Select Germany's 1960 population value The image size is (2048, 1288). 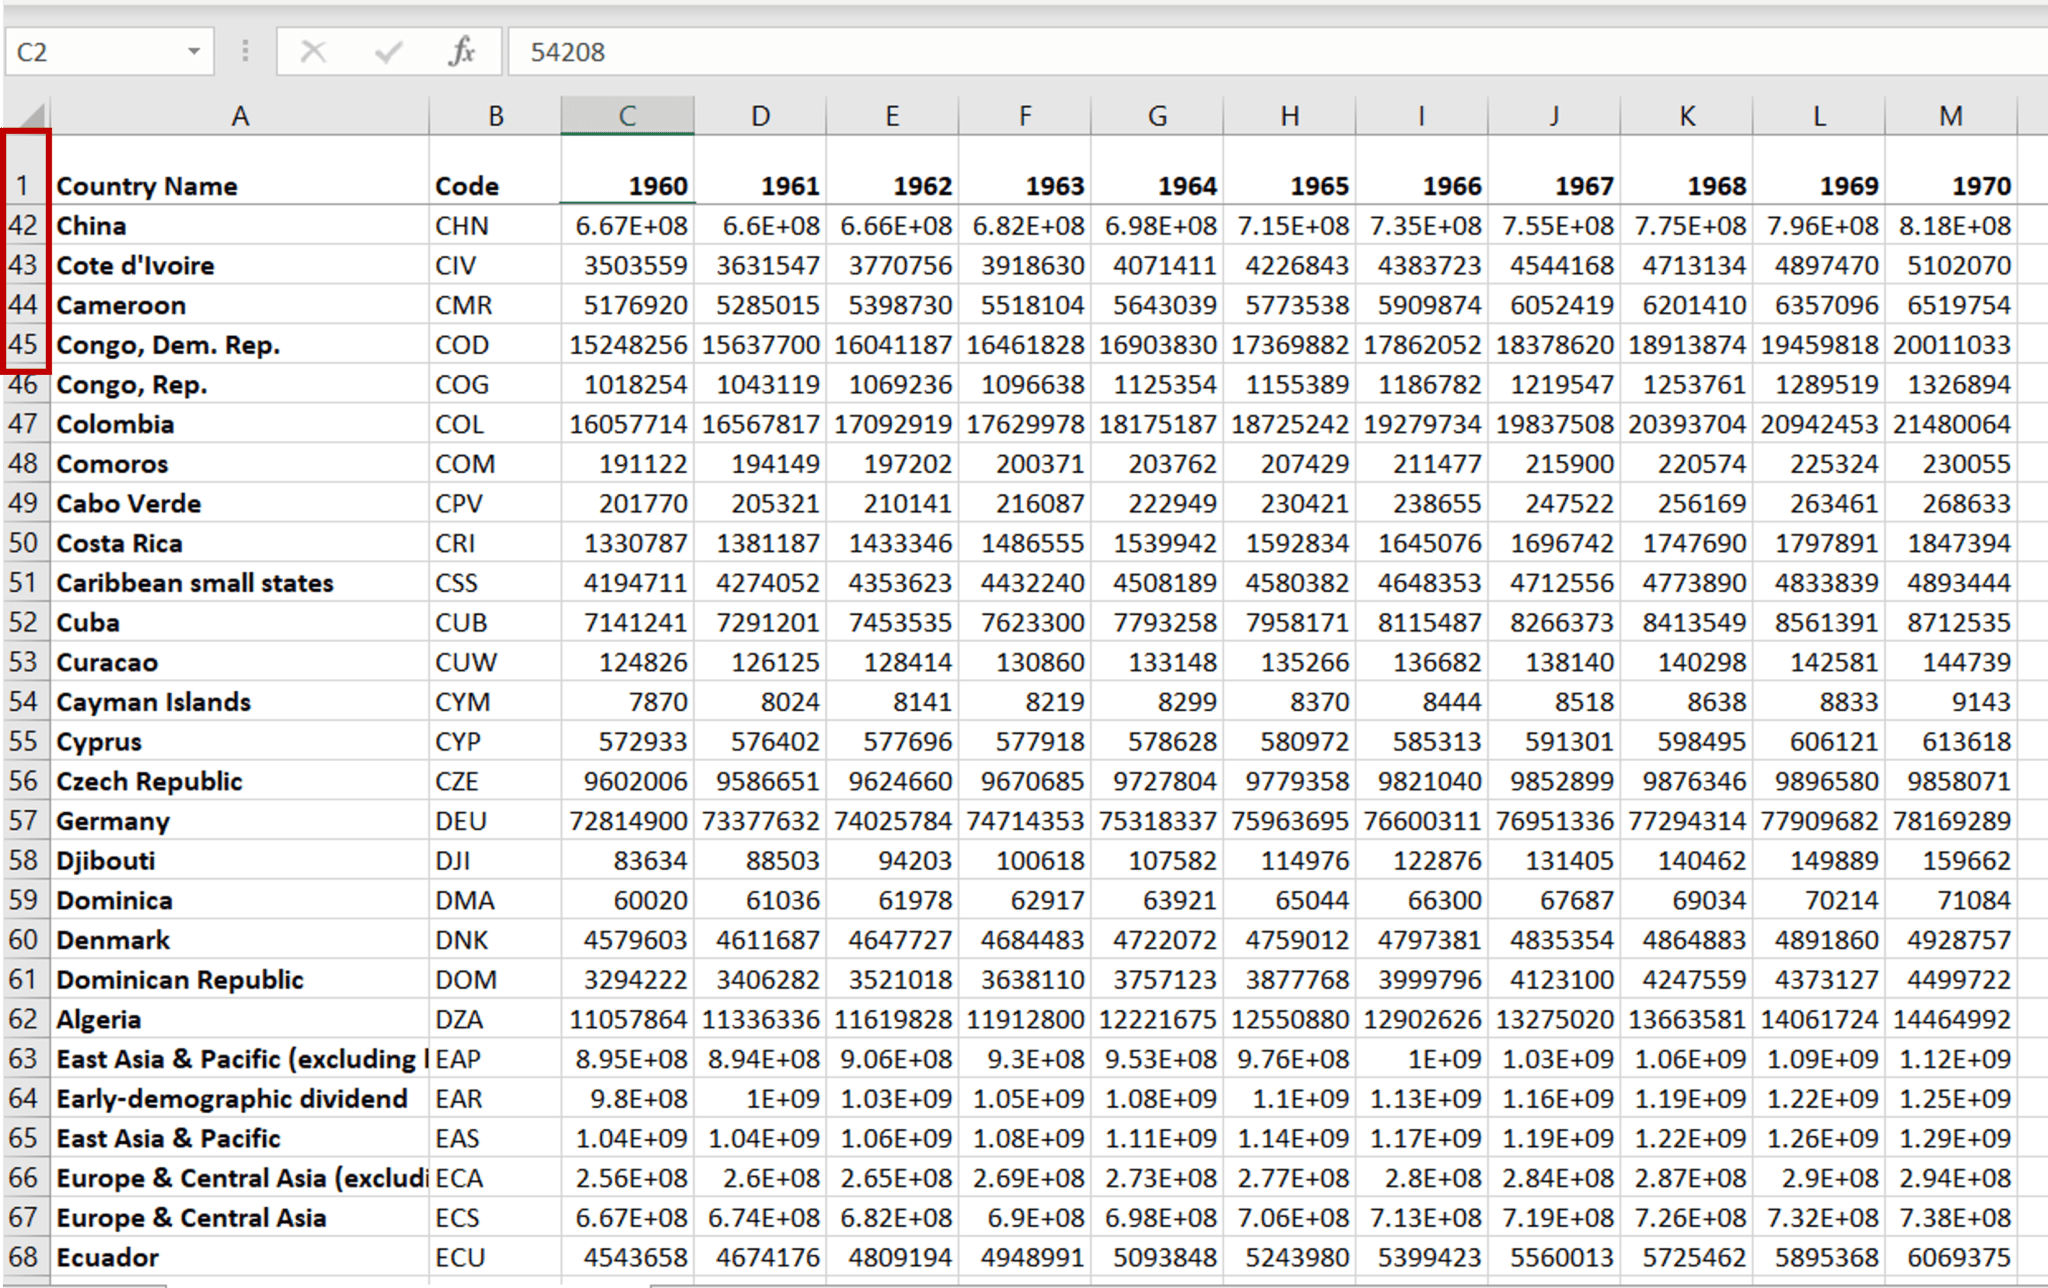[x=627, y=820]
